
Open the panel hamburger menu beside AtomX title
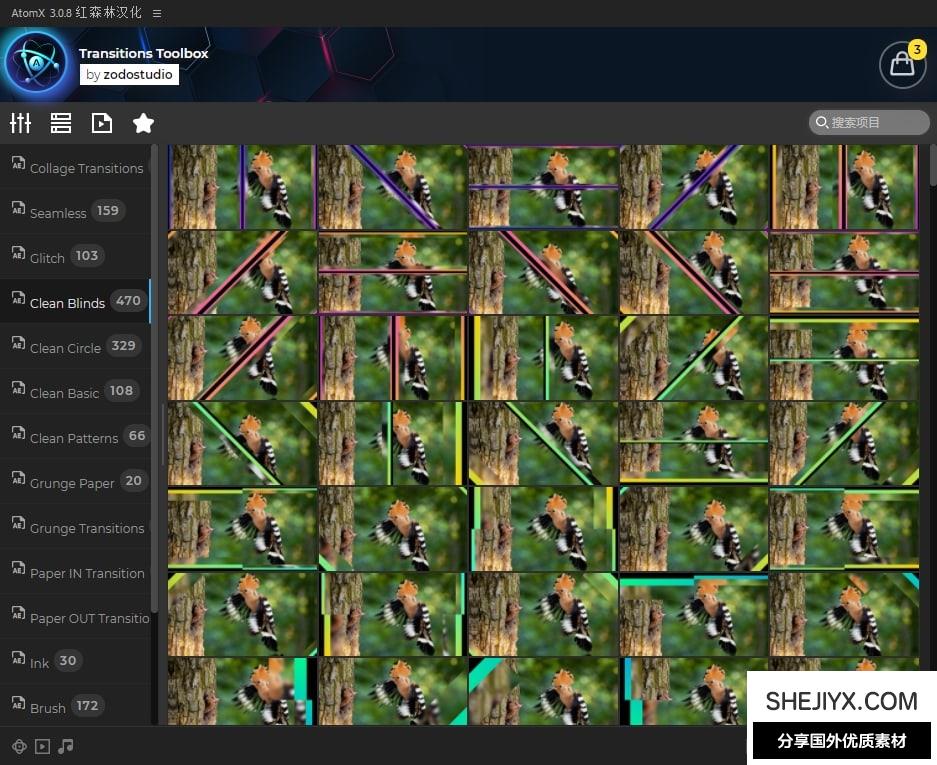click(157, 13)
